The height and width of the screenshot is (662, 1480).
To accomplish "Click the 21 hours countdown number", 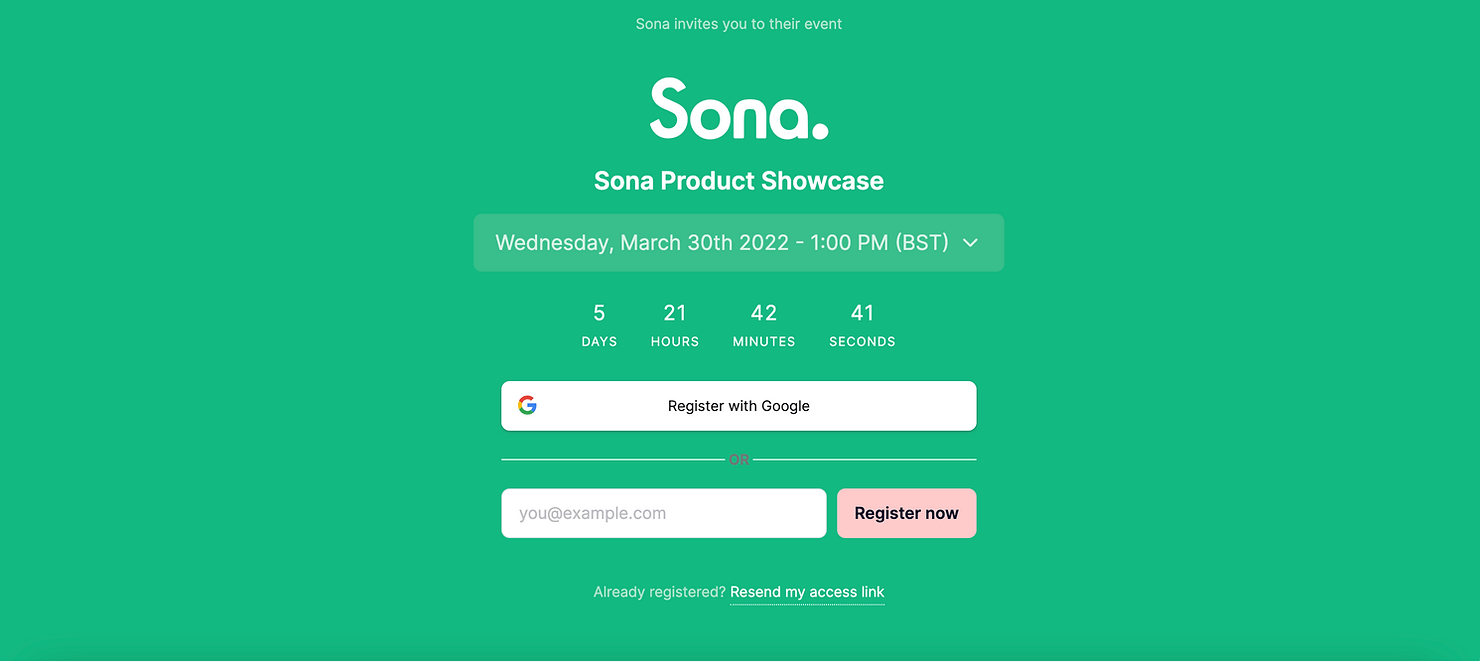I will [675, 313].
